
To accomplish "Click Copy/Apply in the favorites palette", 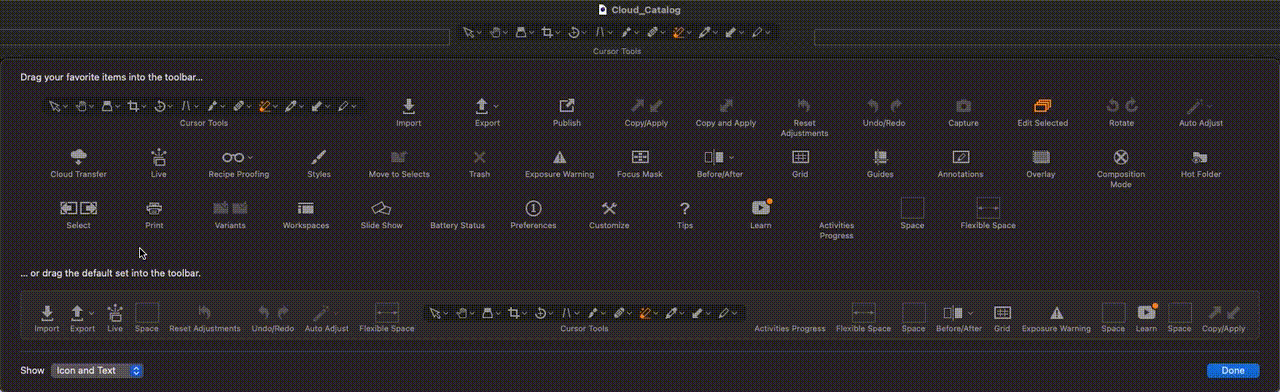I will pyautogui.click(x=646, y=112).
